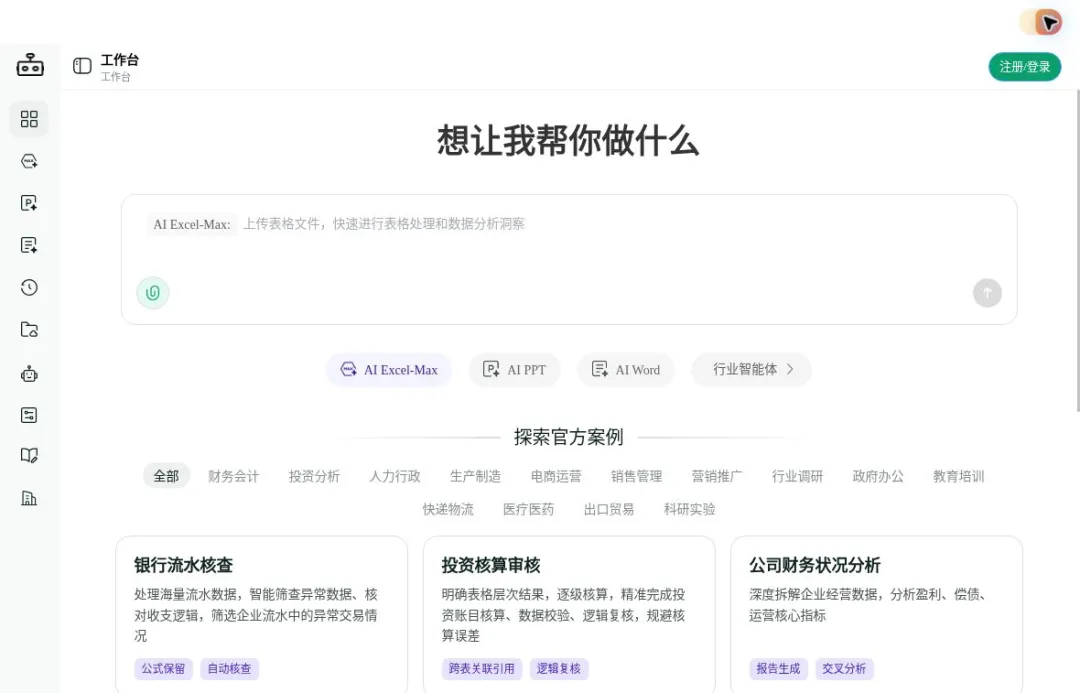This screenshot has width=1080, height=693.
Task: Select the AI Excel-Max mode chip
Action: [389, 370]
